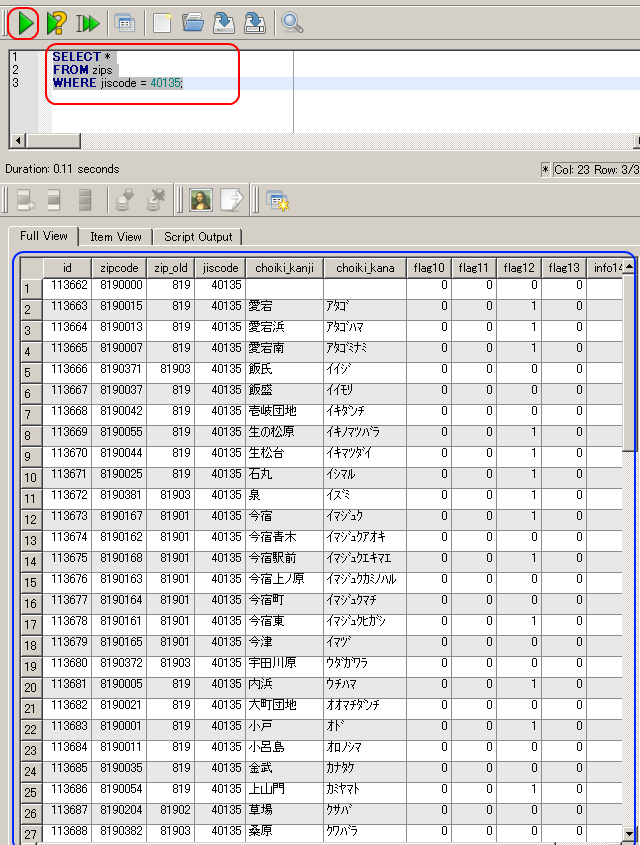Screen dimensions: 640x845
Task: Click the zip_old column header
Action: coord(170,268)
